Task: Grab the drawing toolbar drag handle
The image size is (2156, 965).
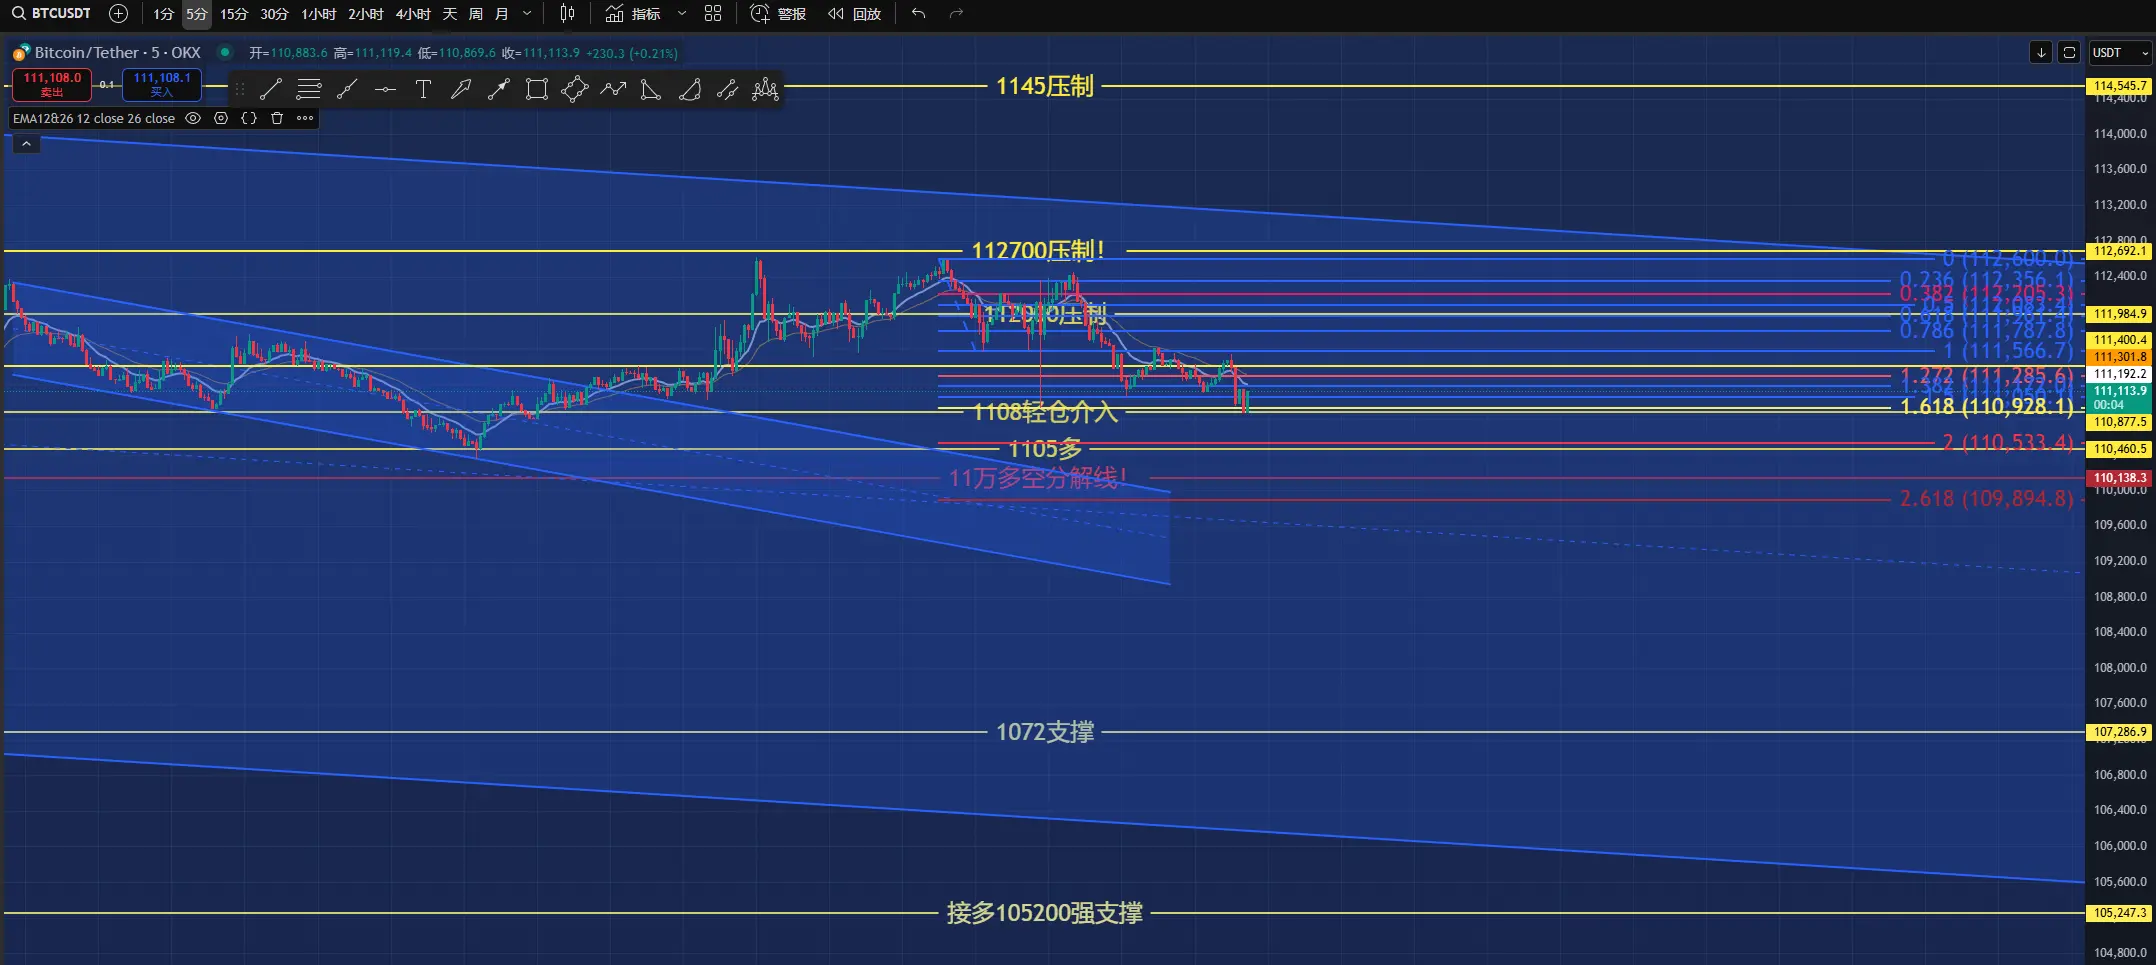Action: (x=240, y=90)
